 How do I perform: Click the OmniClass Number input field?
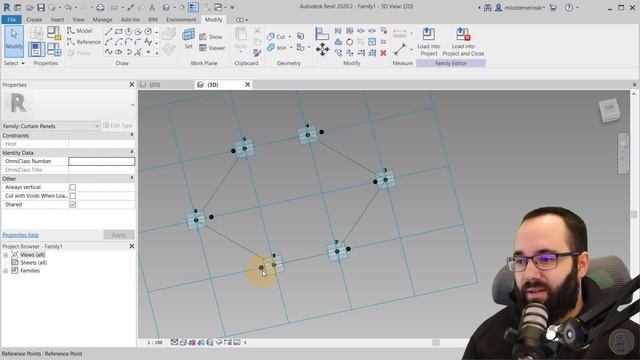(x=102, y=161)
